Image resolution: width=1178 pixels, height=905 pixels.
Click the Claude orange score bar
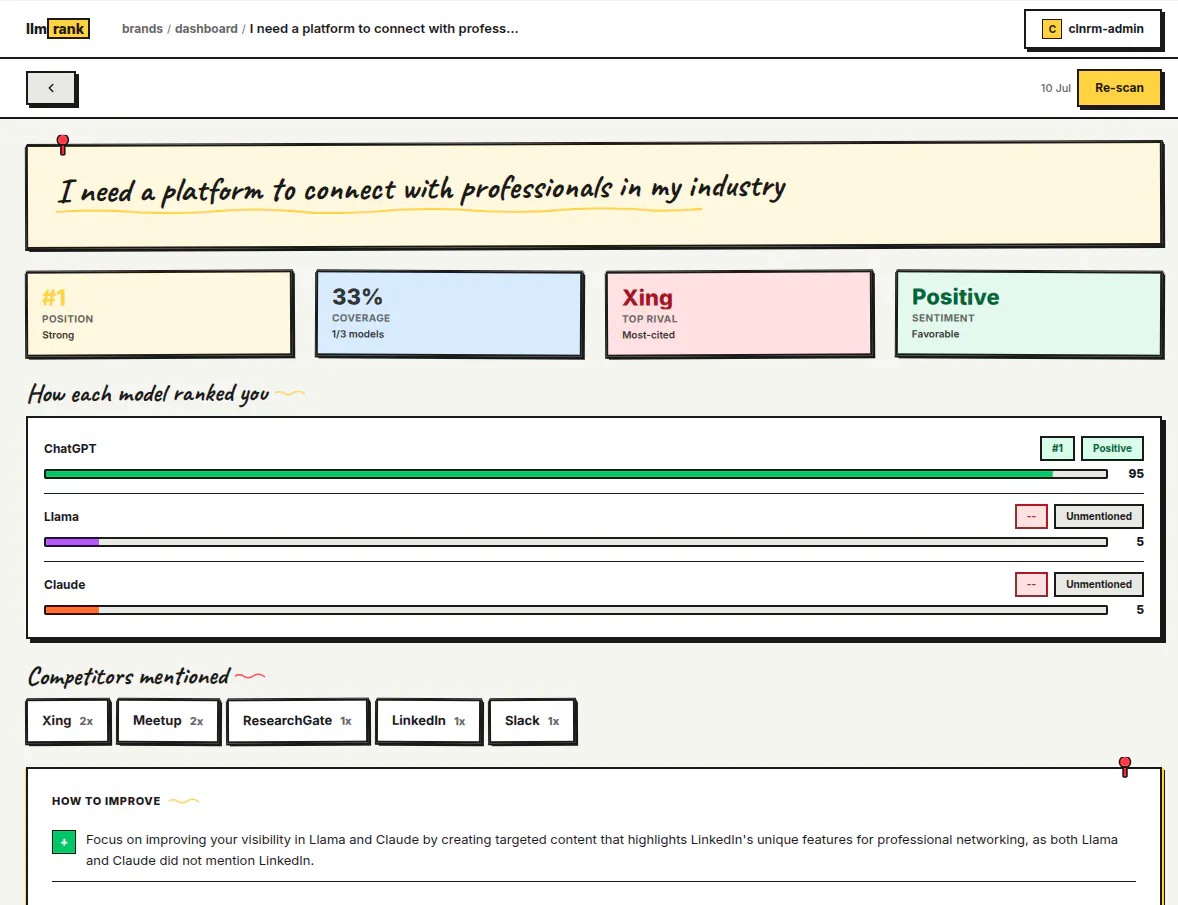coord(575,610)
